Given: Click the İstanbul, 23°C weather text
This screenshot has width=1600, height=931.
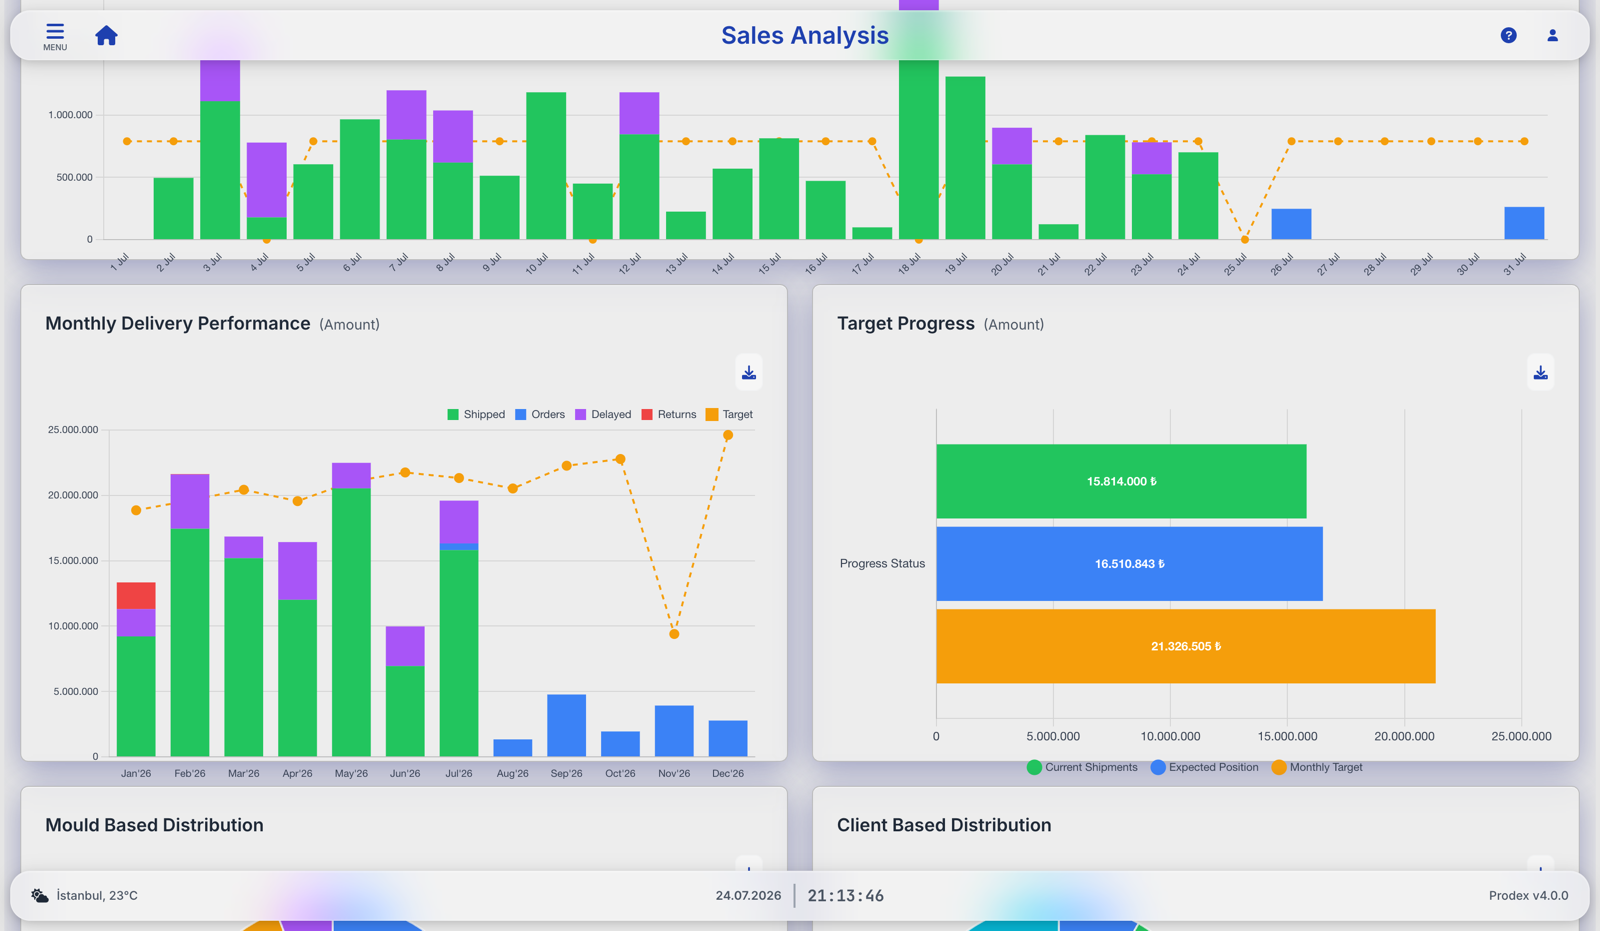Looking at the screenshot, I should tap(97, 895).
